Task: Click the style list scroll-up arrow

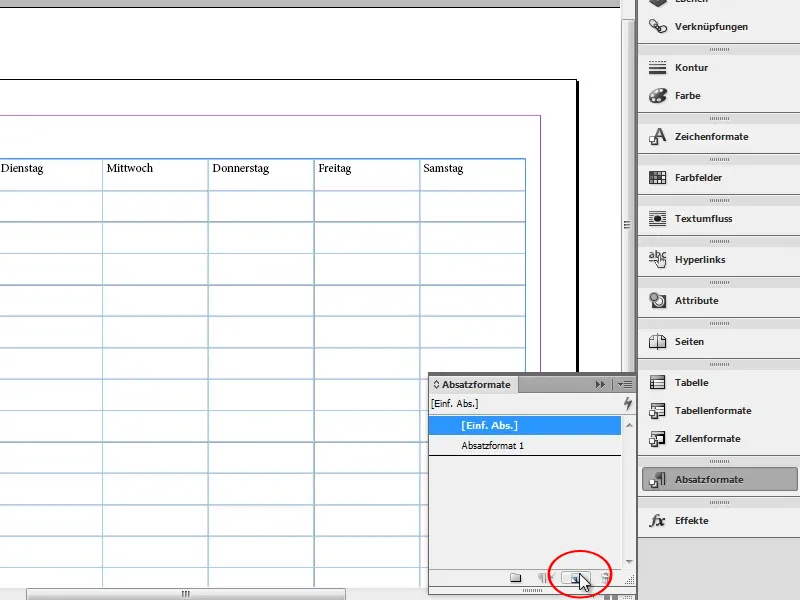Action: [x=629, y=425]
